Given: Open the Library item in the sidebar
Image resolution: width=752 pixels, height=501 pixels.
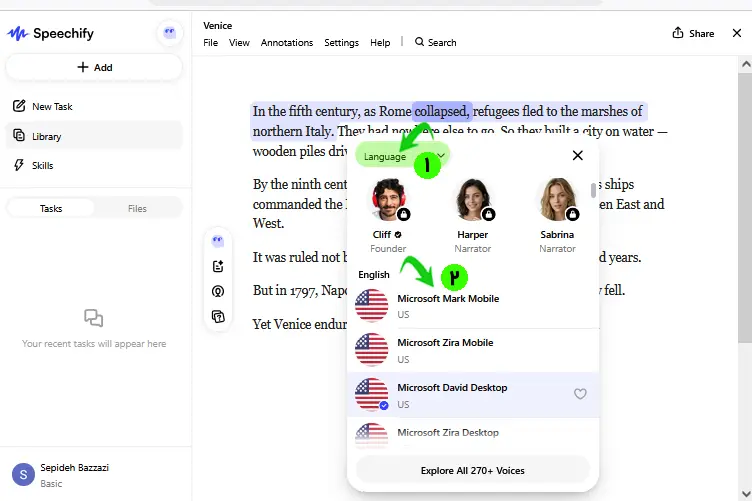Looking at the screenshot, I should [94, 136].
